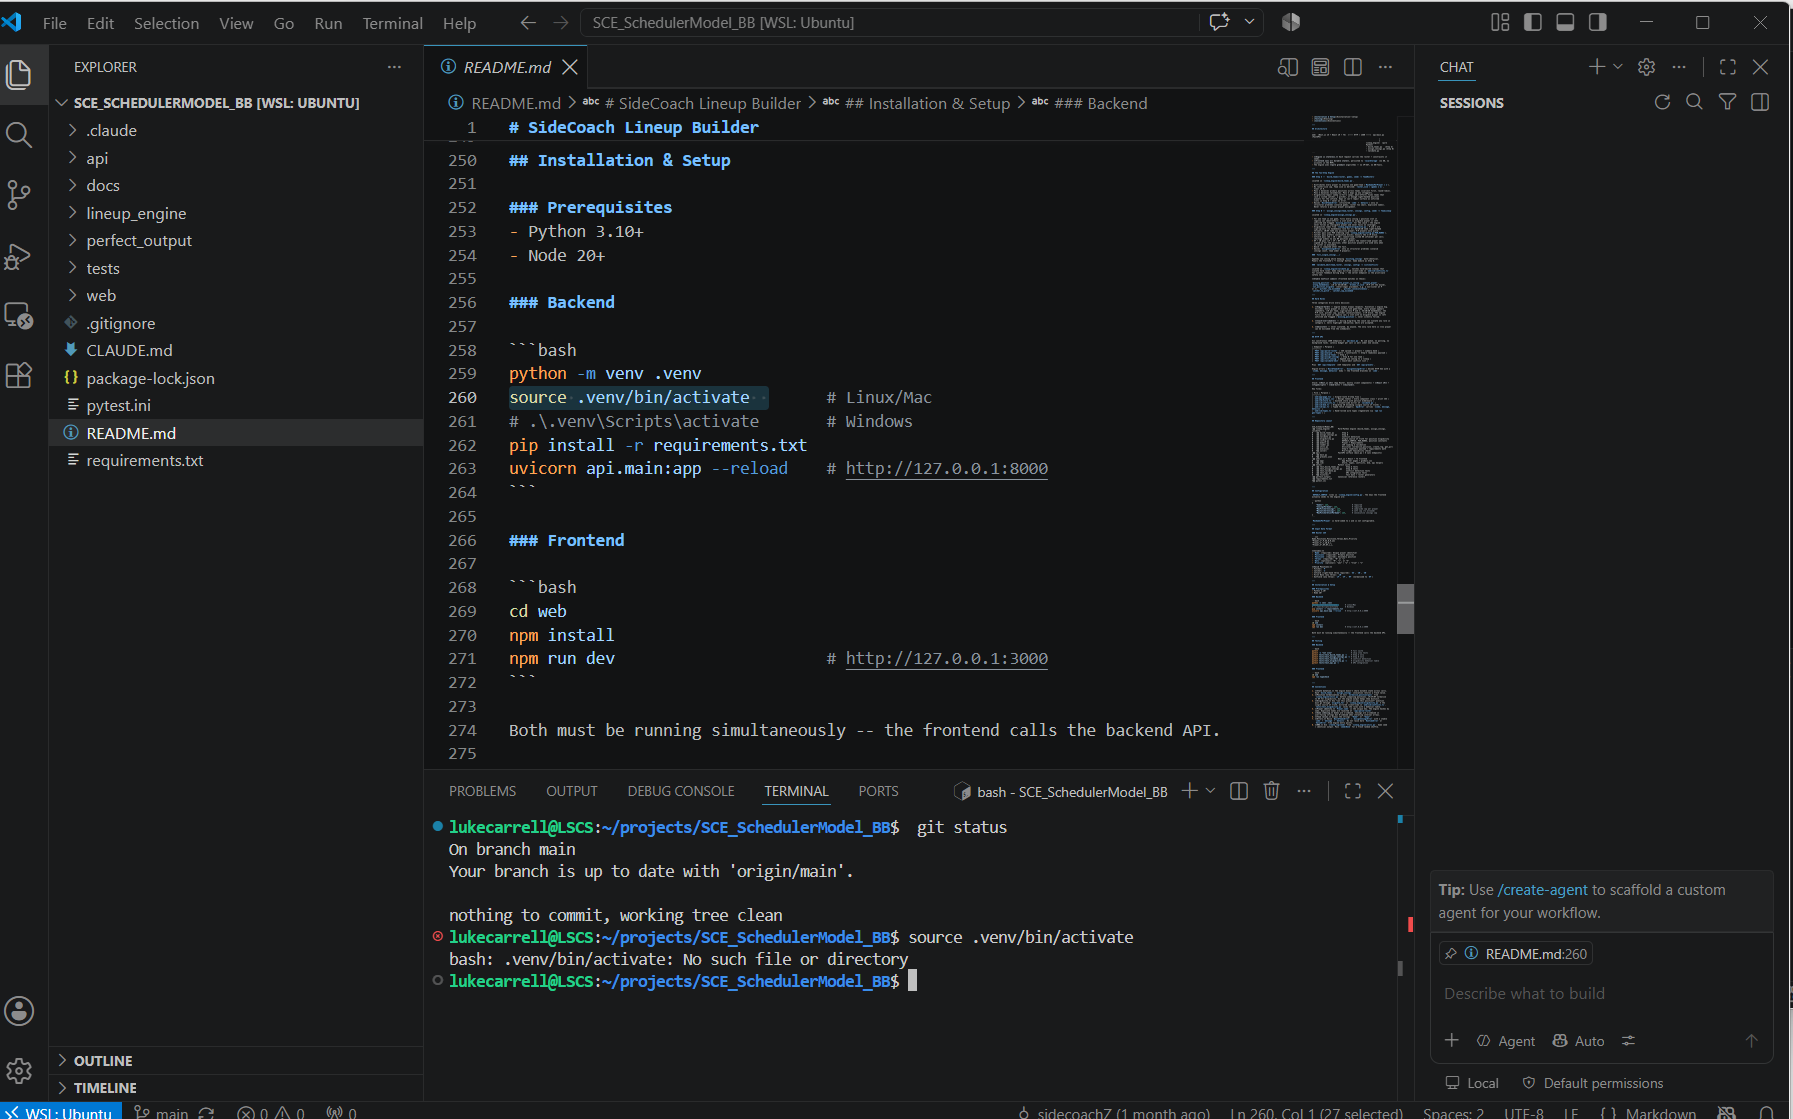Open the http://127.0.0.1:8000 link
This screenshot has height=1119, width=1793.
pyautogui.click(x=947, y=468)
